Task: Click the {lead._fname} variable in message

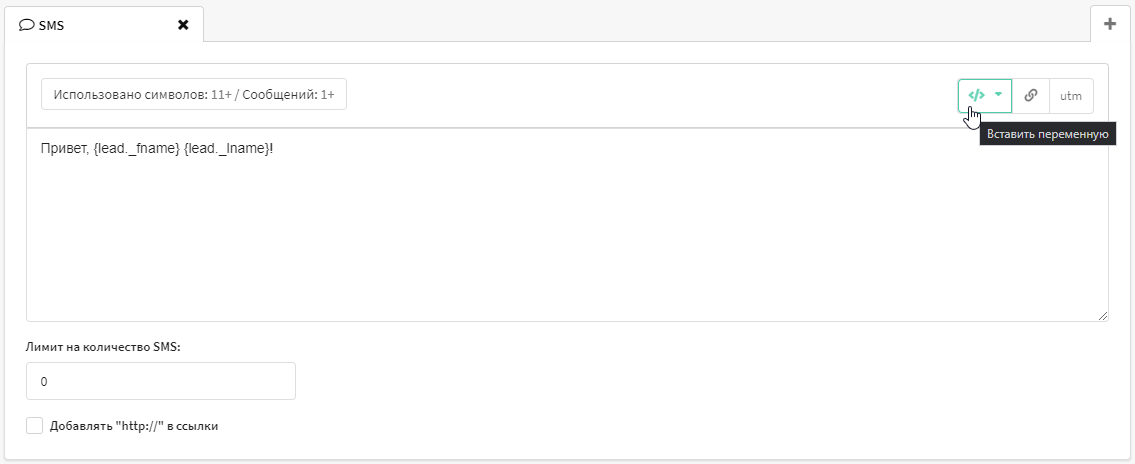Action: point(136,148)
